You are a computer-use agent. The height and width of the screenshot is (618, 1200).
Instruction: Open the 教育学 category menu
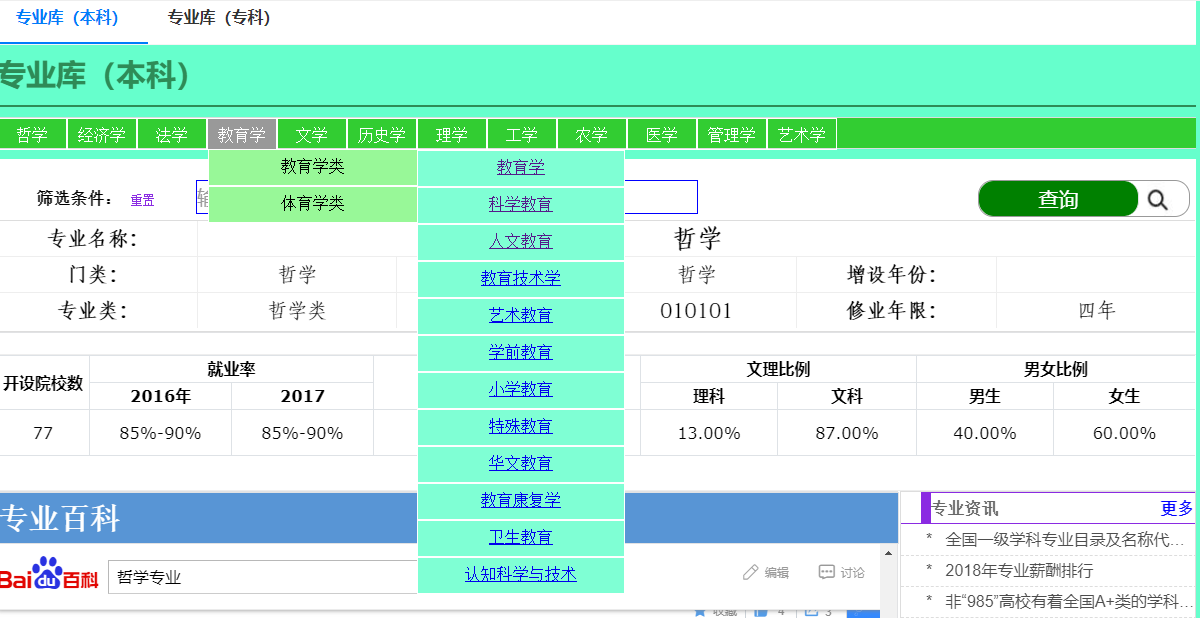pyautogui.click(x=242, y=134)
